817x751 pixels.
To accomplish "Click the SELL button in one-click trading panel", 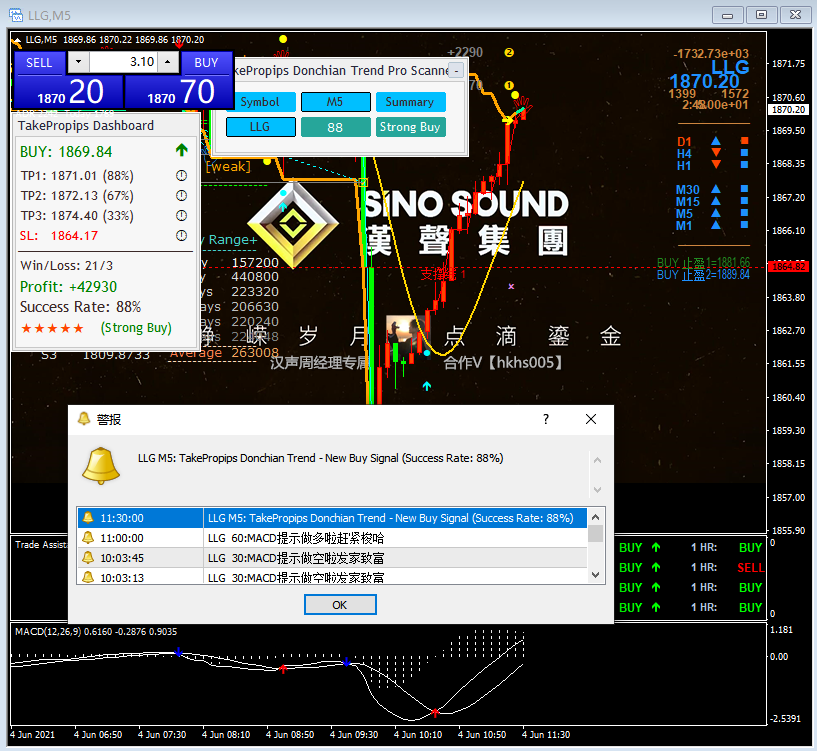I will click(x=39, y=63).
